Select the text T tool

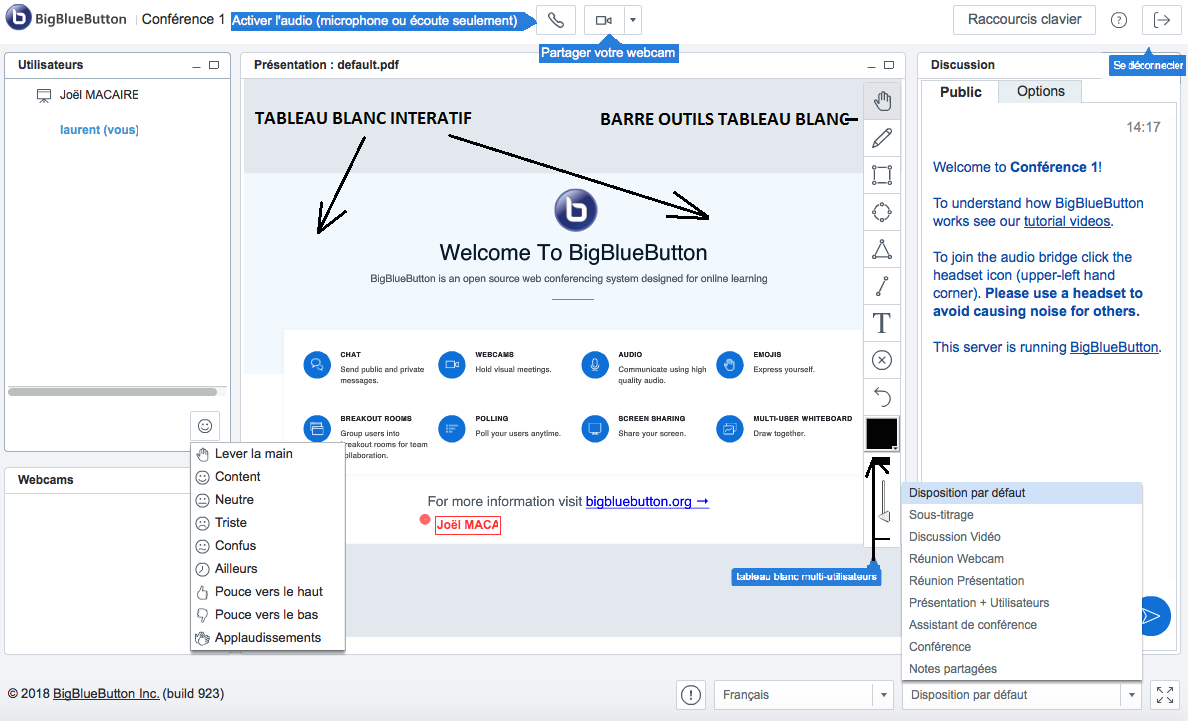pos(882,323)
